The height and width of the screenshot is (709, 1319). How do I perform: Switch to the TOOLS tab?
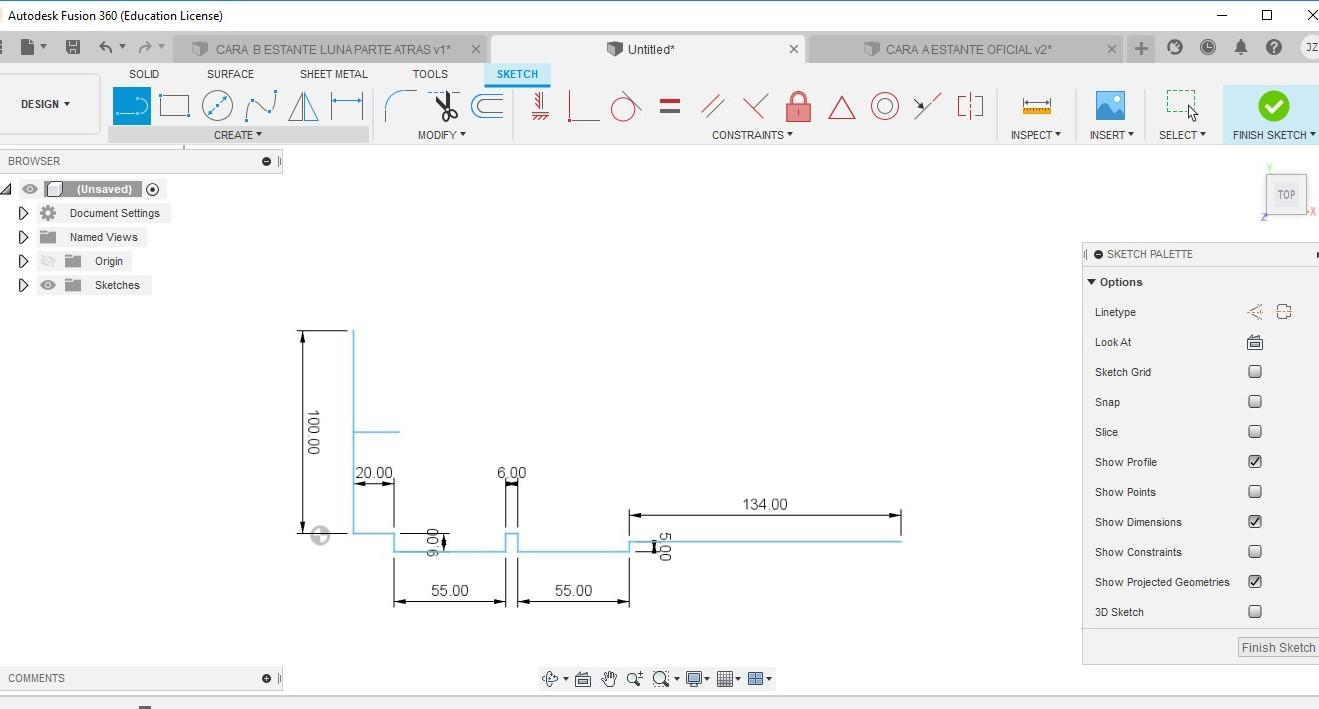coord(430,74)
